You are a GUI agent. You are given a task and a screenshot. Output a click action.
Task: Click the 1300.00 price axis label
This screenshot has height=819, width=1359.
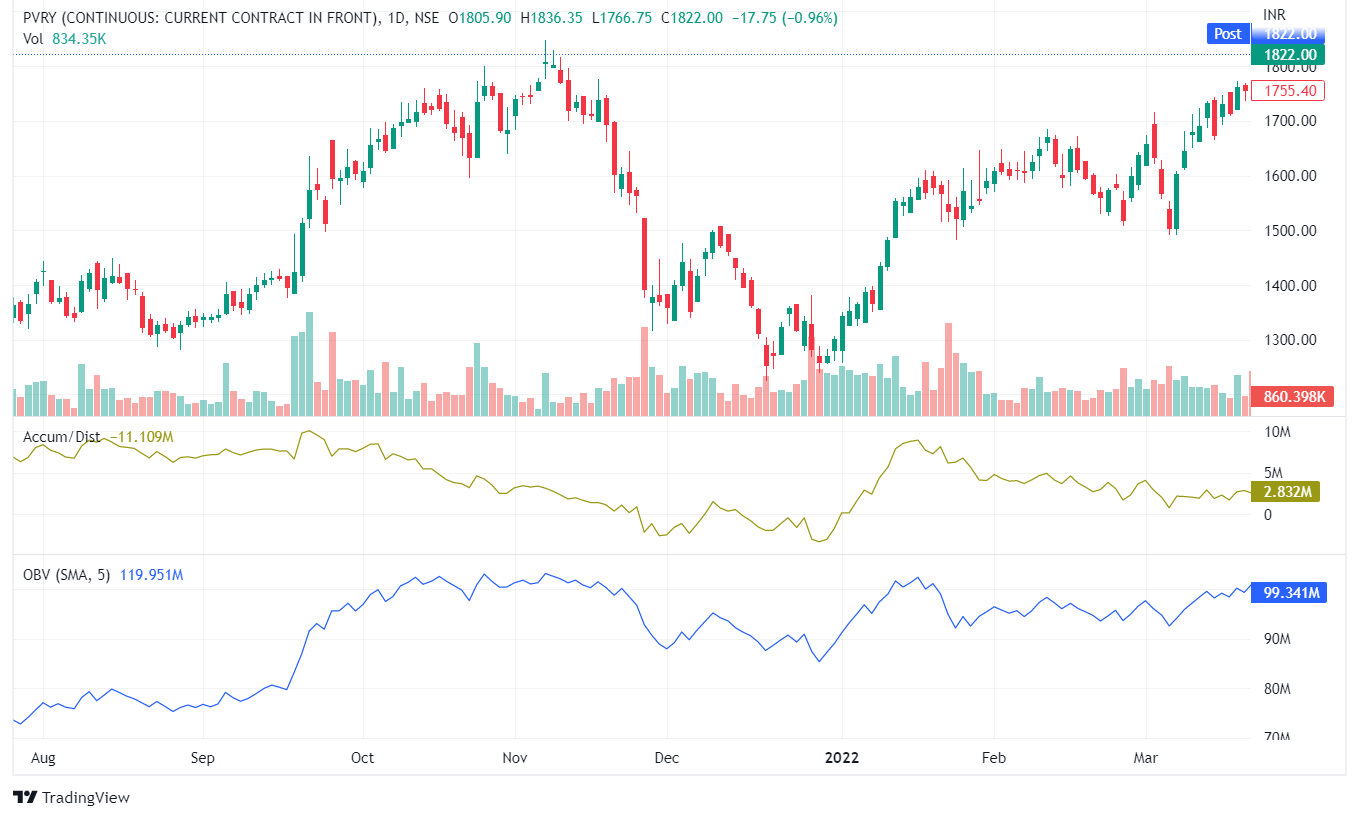click(1288, 341)
